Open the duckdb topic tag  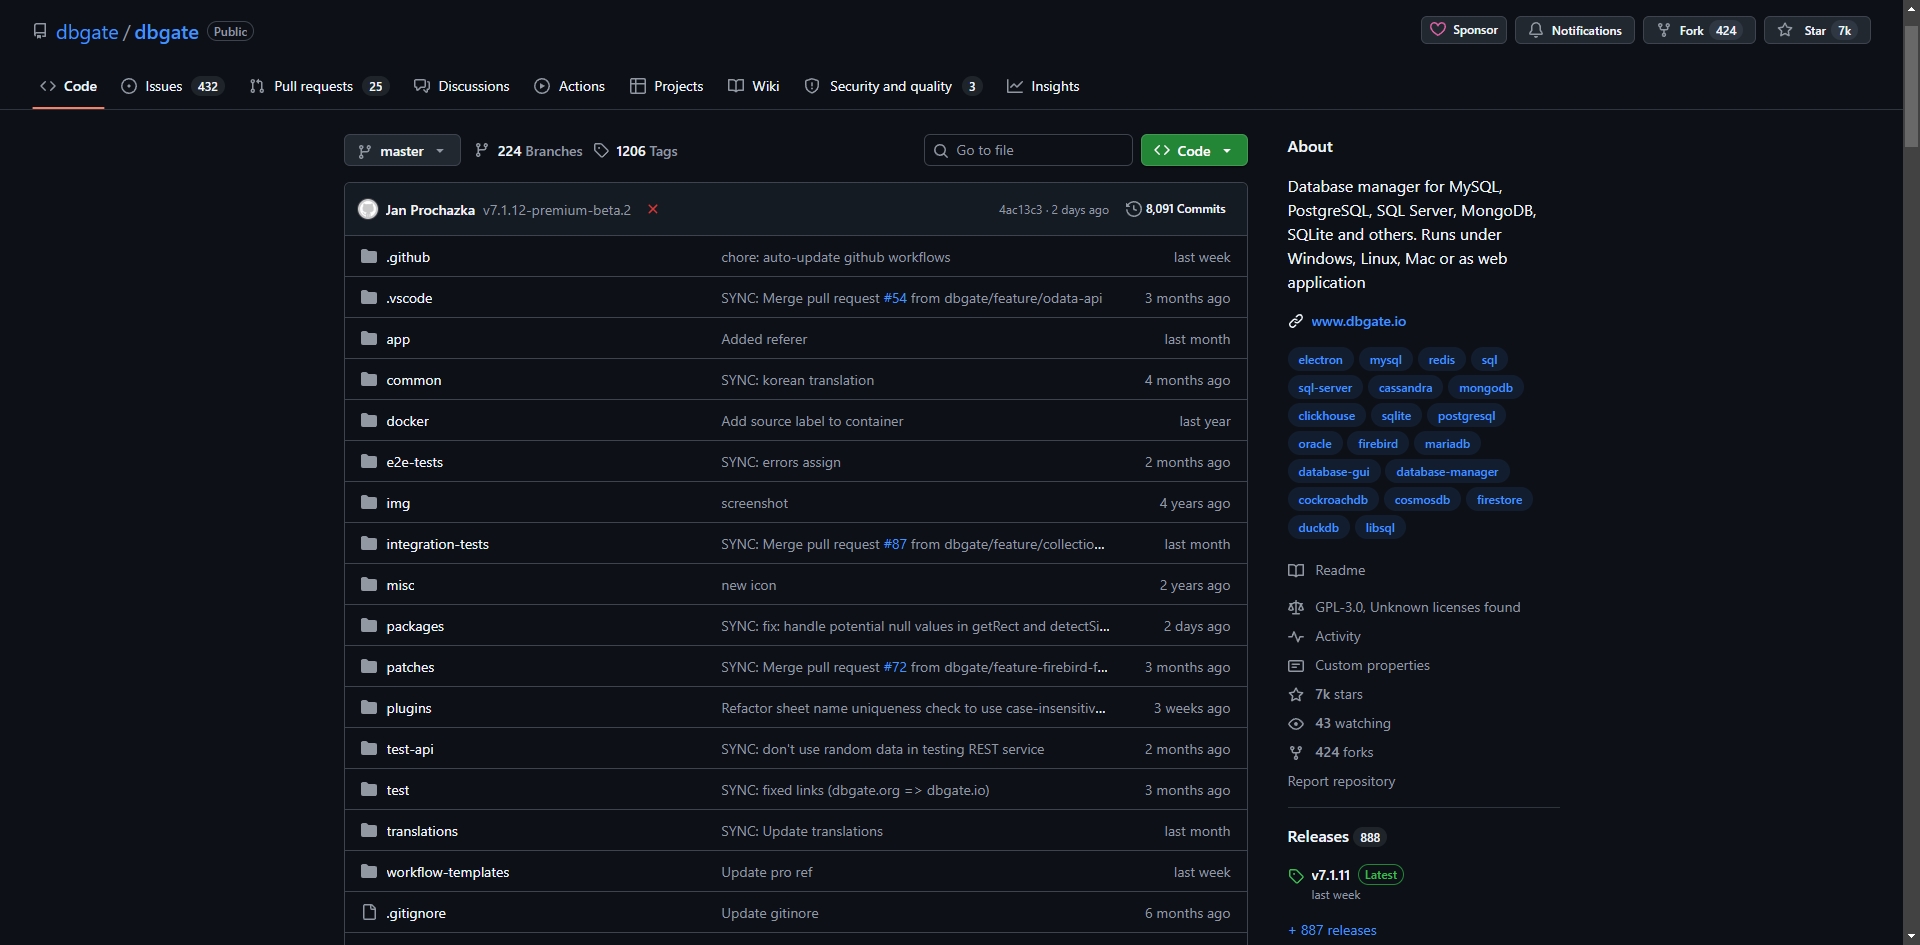click(x=1318, y=527)
